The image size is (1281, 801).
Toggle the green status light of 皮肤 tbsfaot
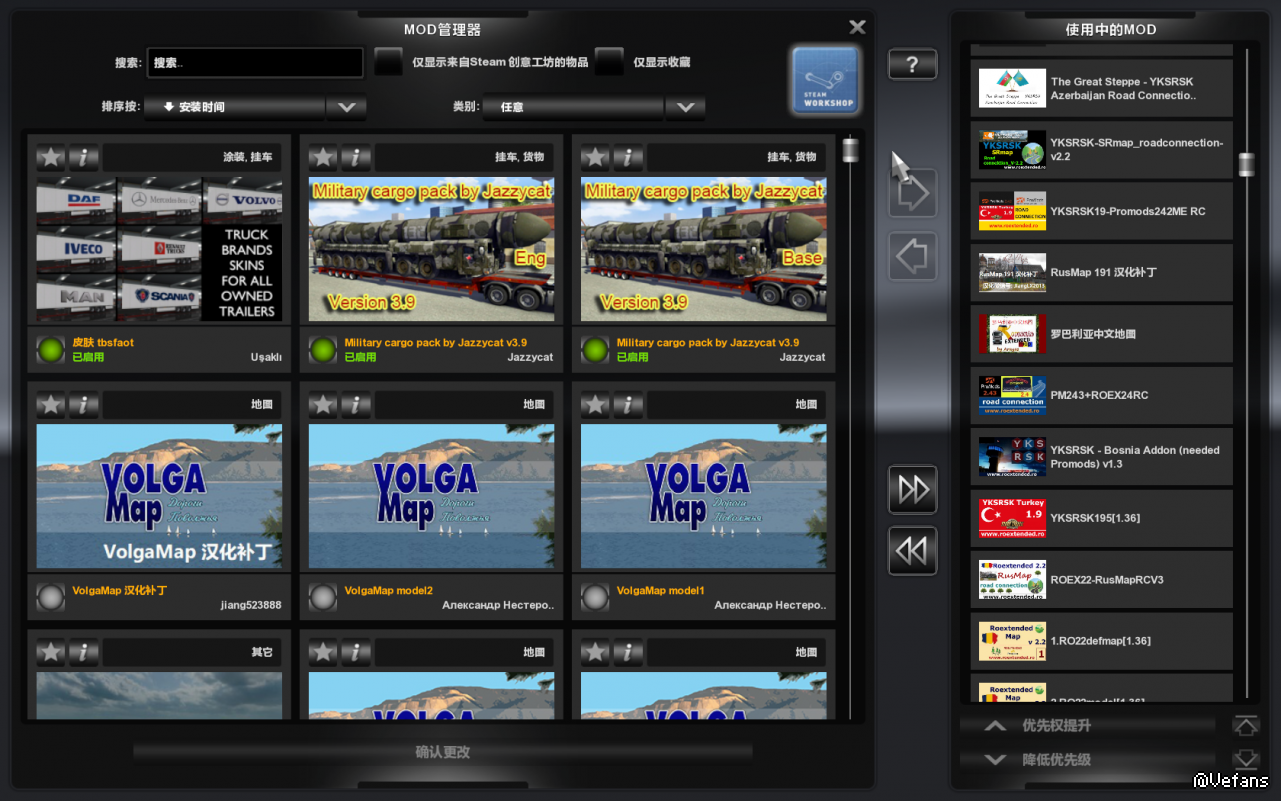point(51,350)
